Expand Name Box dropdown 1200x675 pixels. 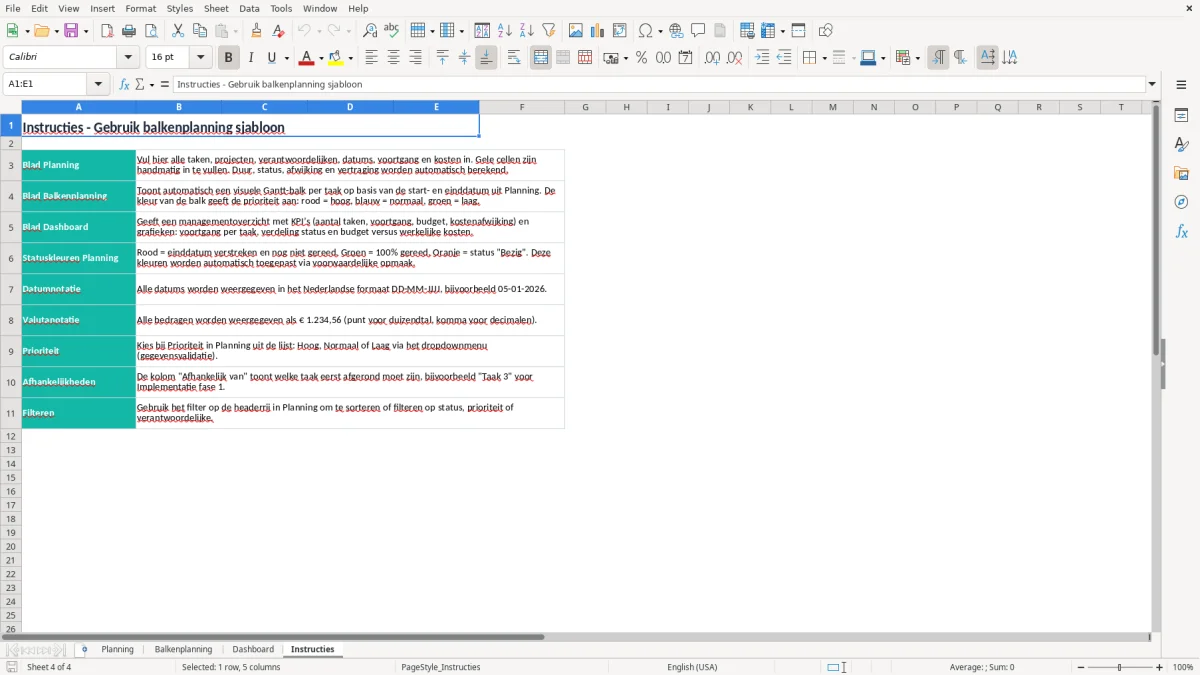coord(99,84)
